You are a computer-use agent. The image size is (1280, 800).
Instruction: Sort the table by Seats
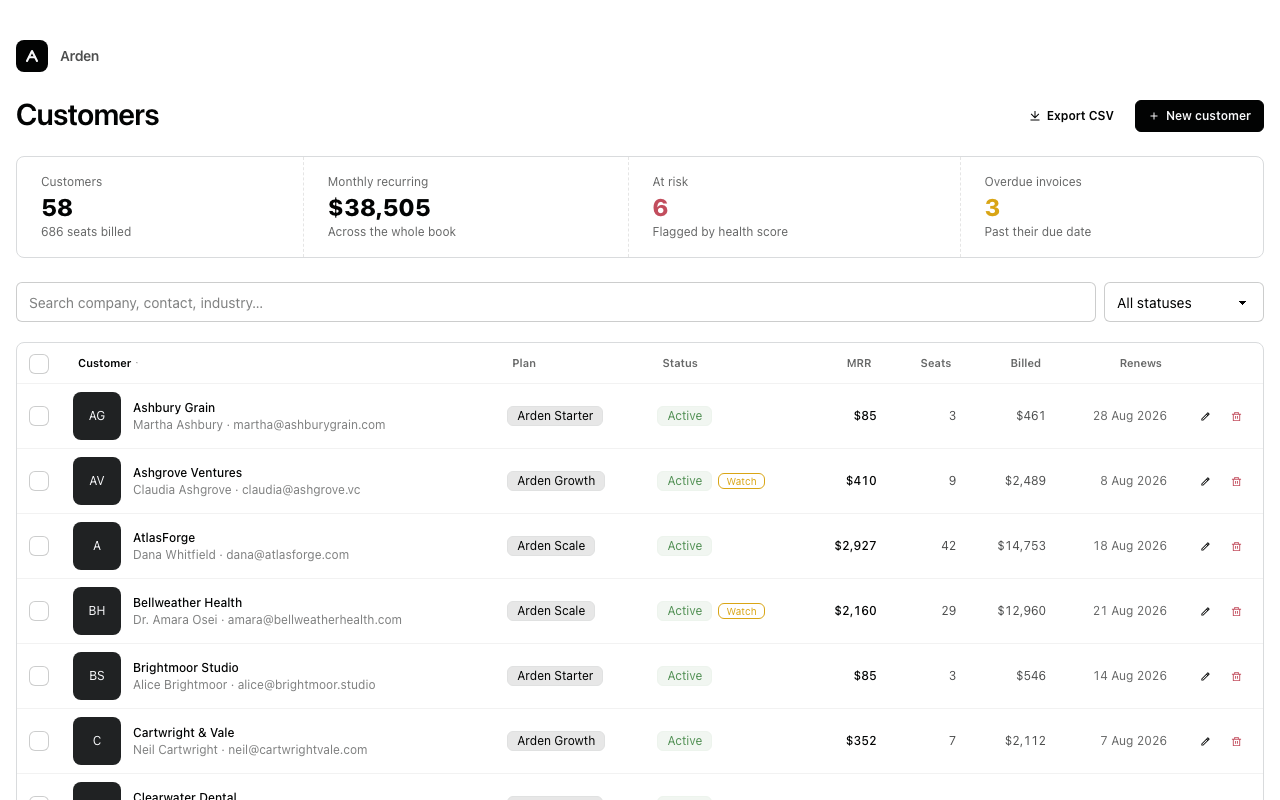(936, 363)
